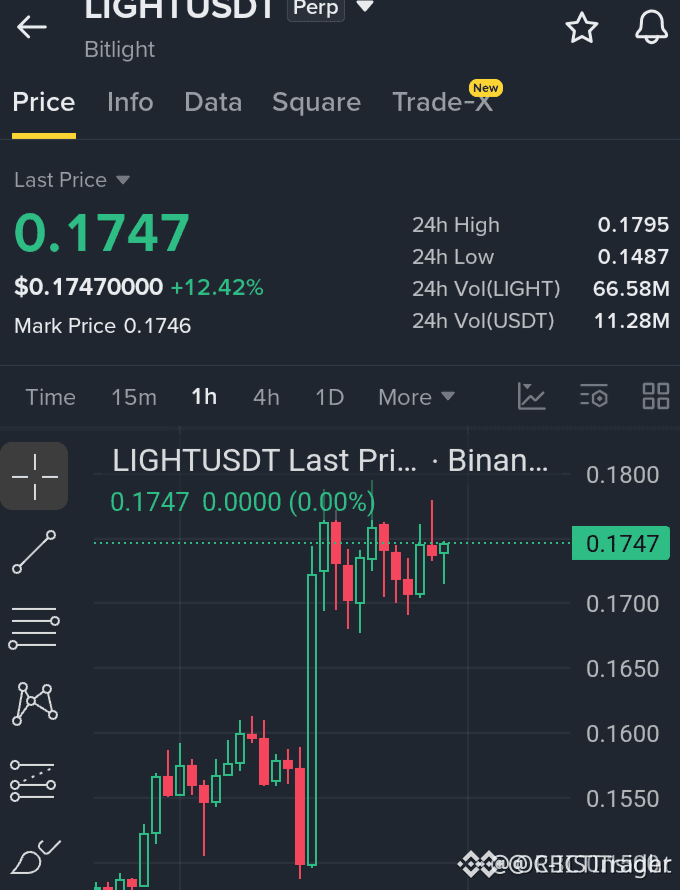
Task: Click the Bitlight subtitle
Action: 120,49
